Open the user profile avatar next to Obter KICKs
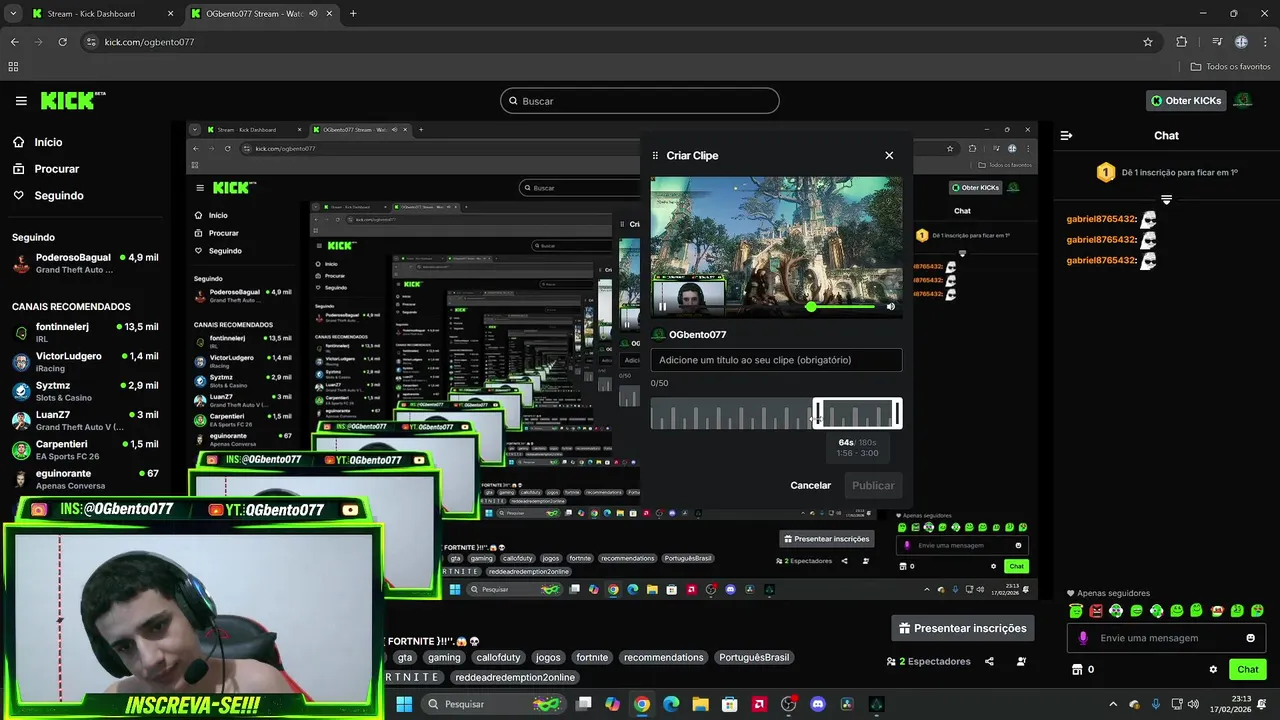The image size is (1280, 720). [1243, 100]
